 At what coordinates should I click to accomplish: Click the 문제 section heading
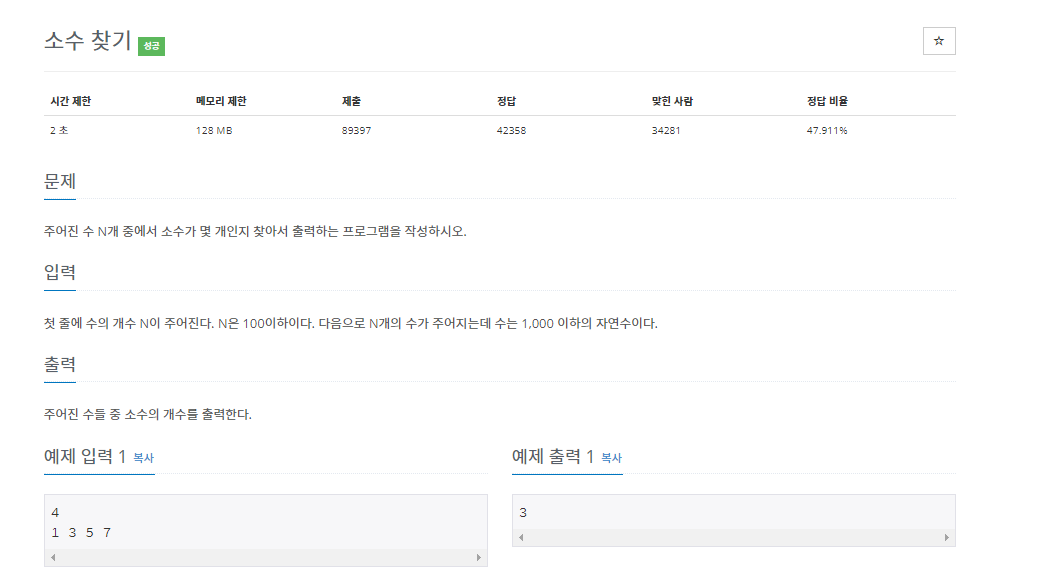click(60, 181)
